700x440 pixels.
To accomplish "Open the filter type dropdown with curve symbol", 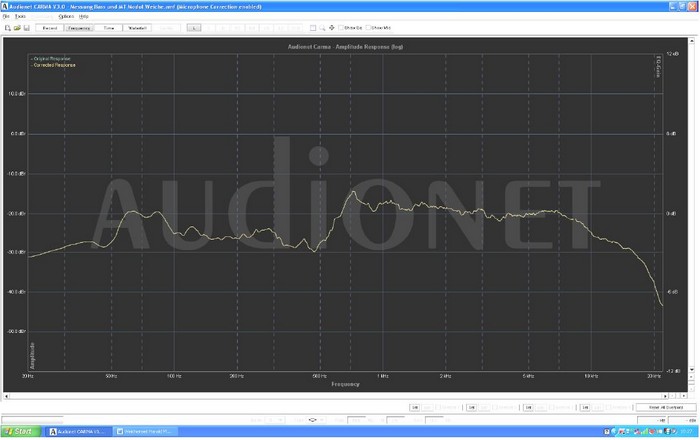I will pyautogui.click(x=316, y=420).
